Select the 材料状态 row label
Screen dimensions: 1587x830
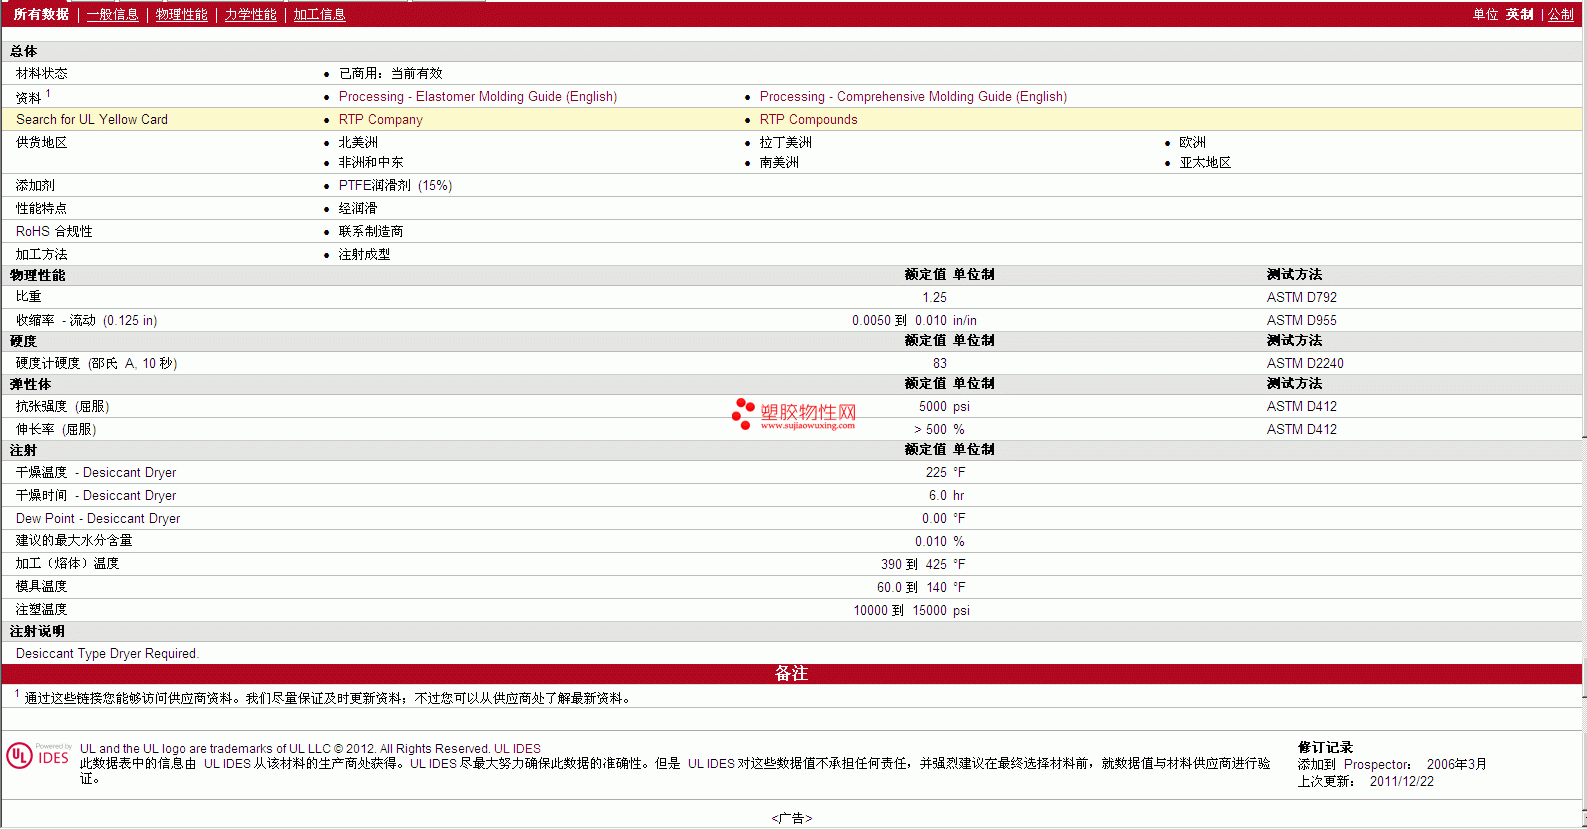click(x=42, y=73)
